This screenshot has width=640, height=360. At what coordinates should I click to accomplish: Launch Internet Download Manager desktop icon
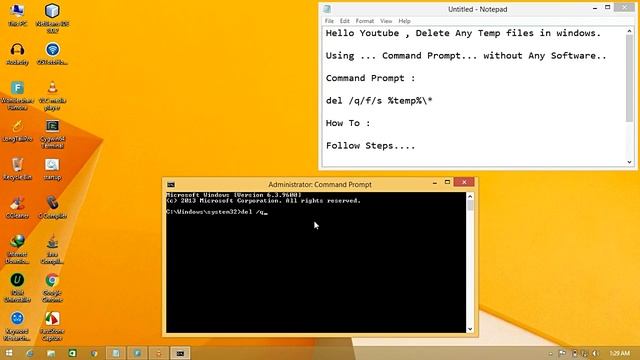click(17, 249)
